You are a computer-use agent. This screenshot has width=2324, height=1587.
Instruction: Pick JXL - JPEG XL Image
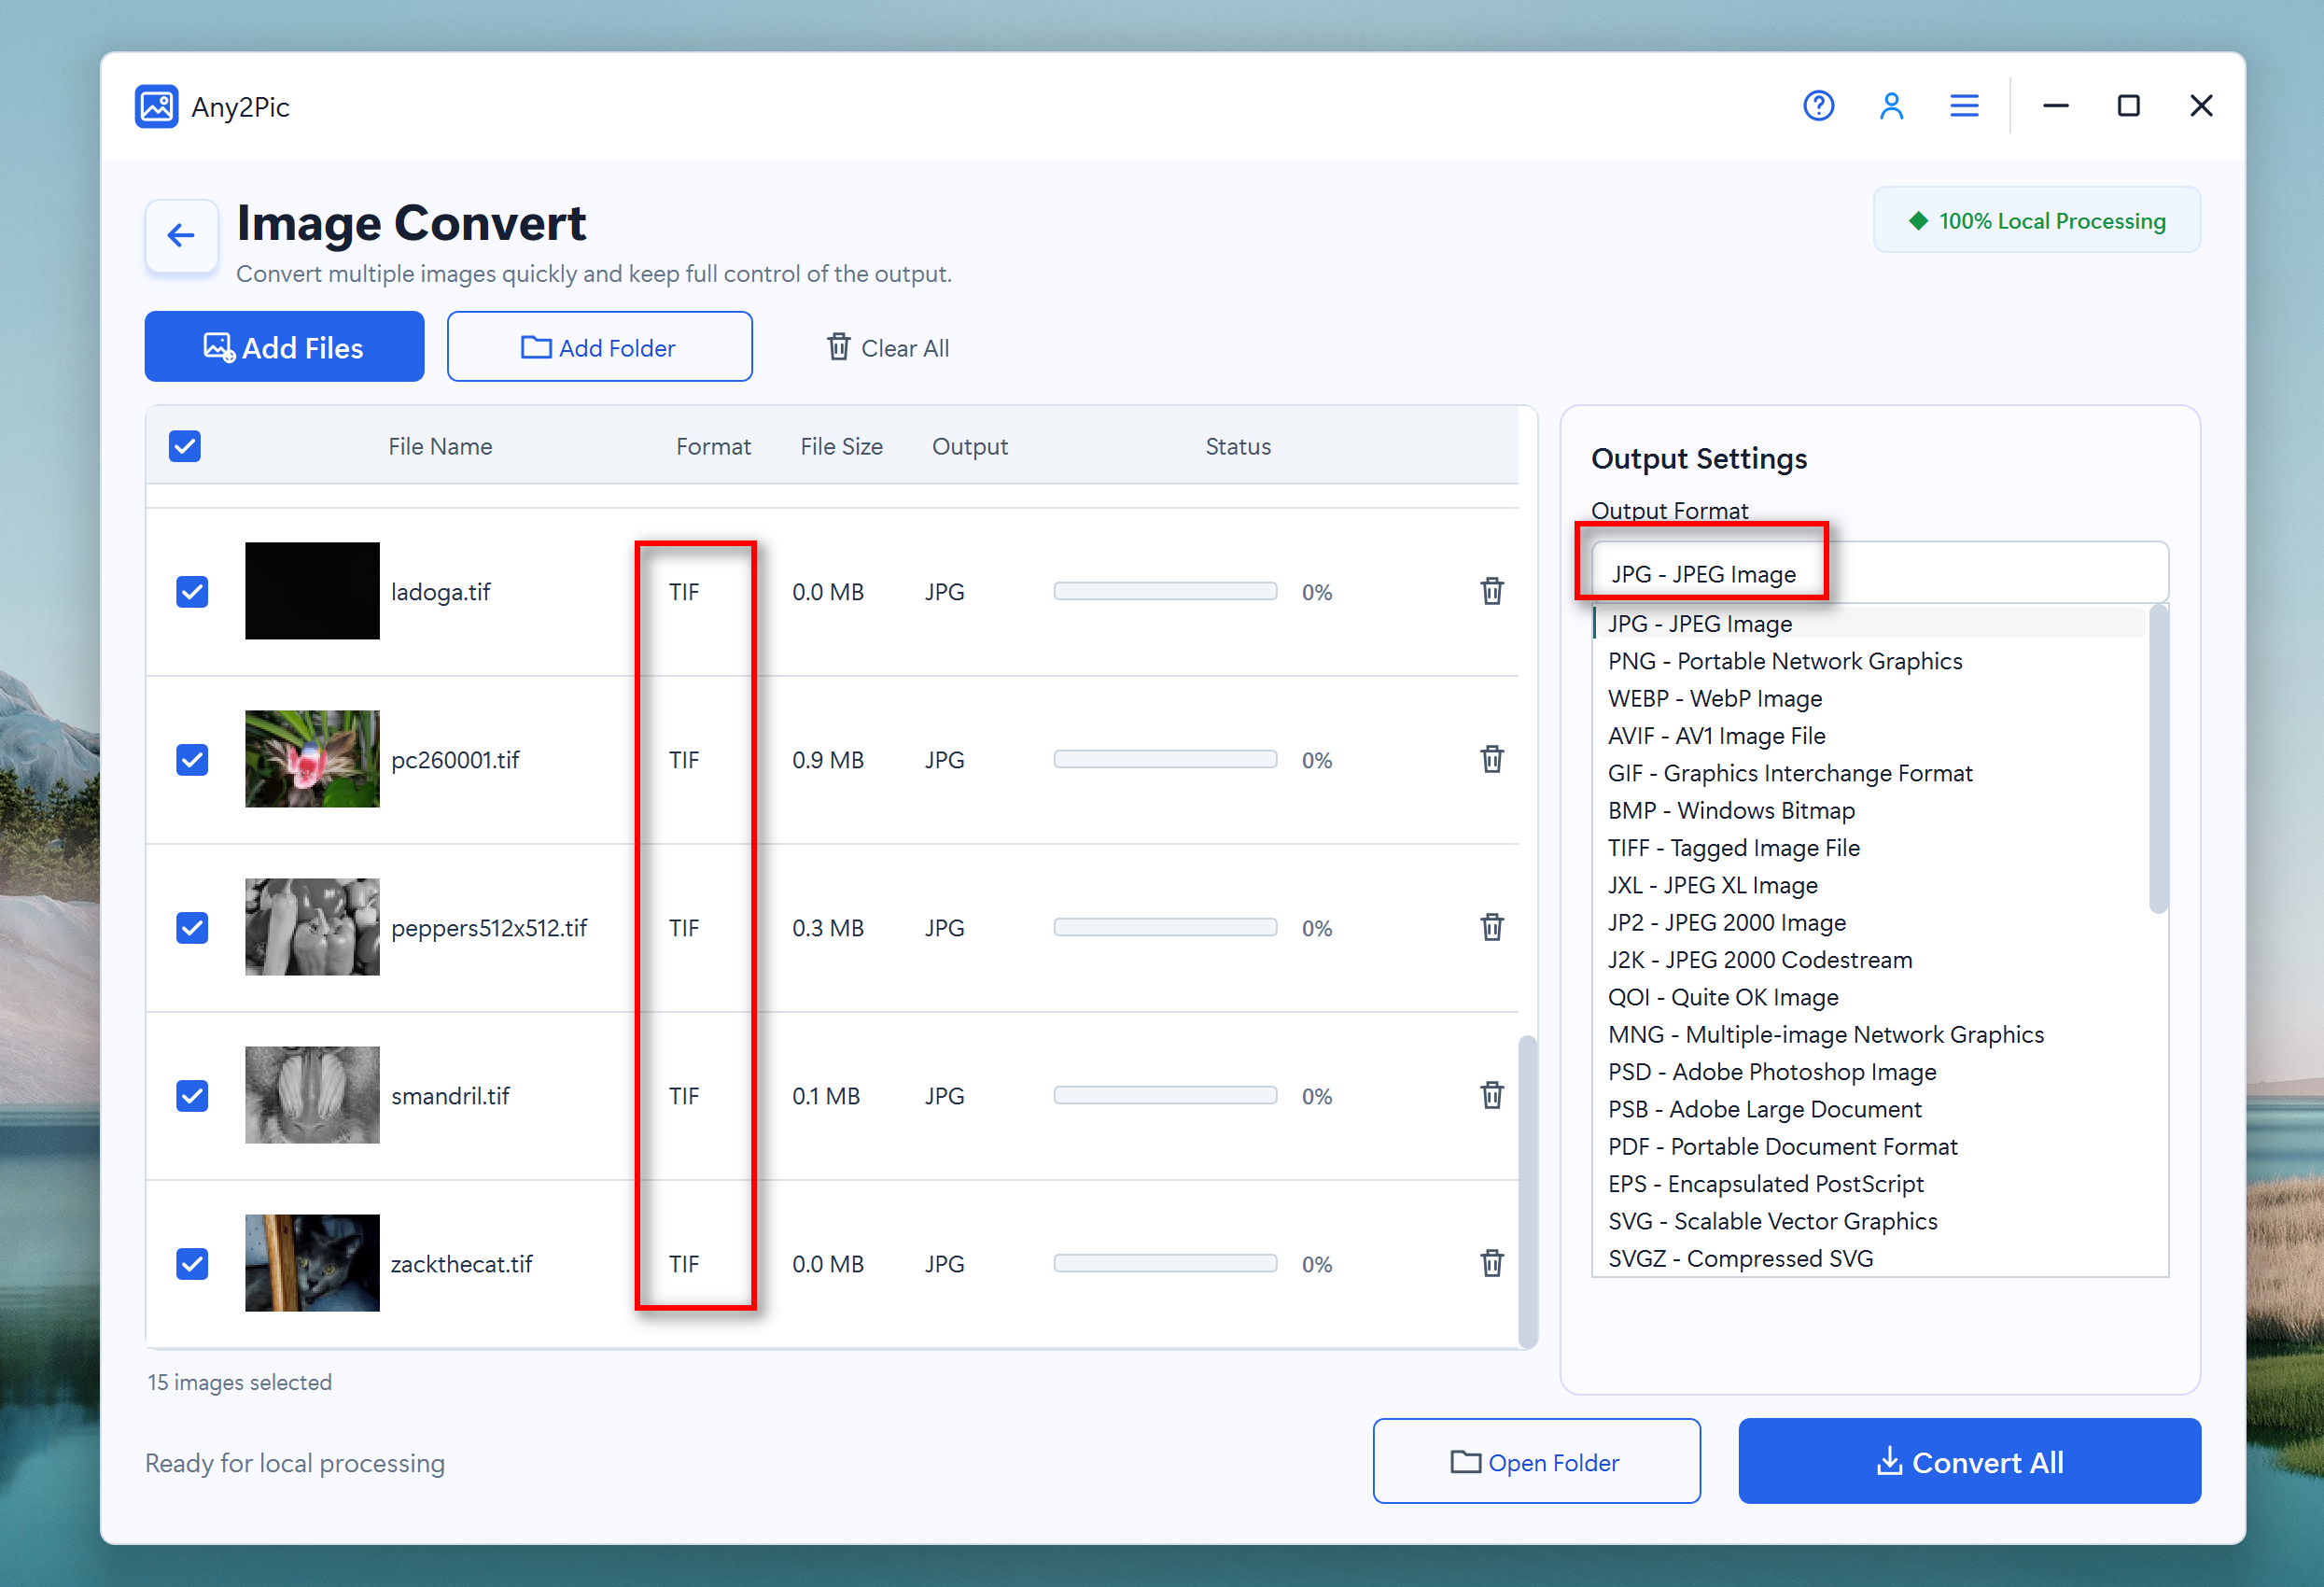[1870, 885]
